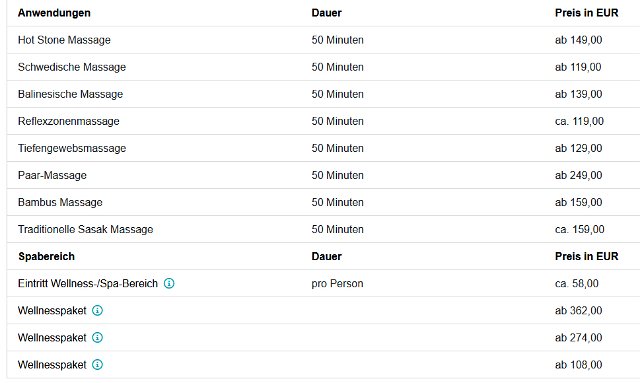This screenshot has height=383, width=640.
Task: Click the pro Person duration cell
Action: tap(337, 283)
